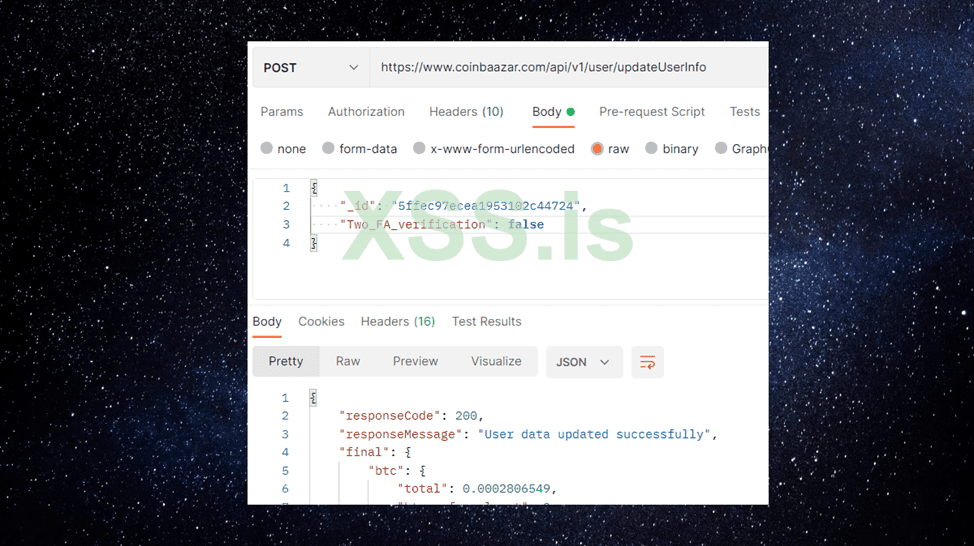974x546 pixels.
Task: Open the response Headers (16) tab
Action: point(398,322)
